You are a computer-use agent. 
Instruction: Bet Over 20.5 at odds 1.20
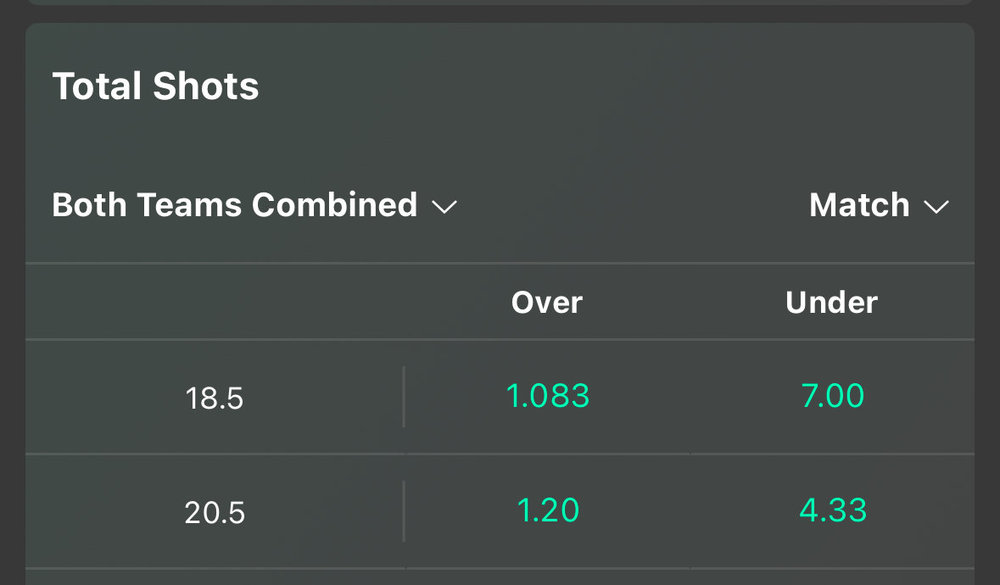(547, 511)
